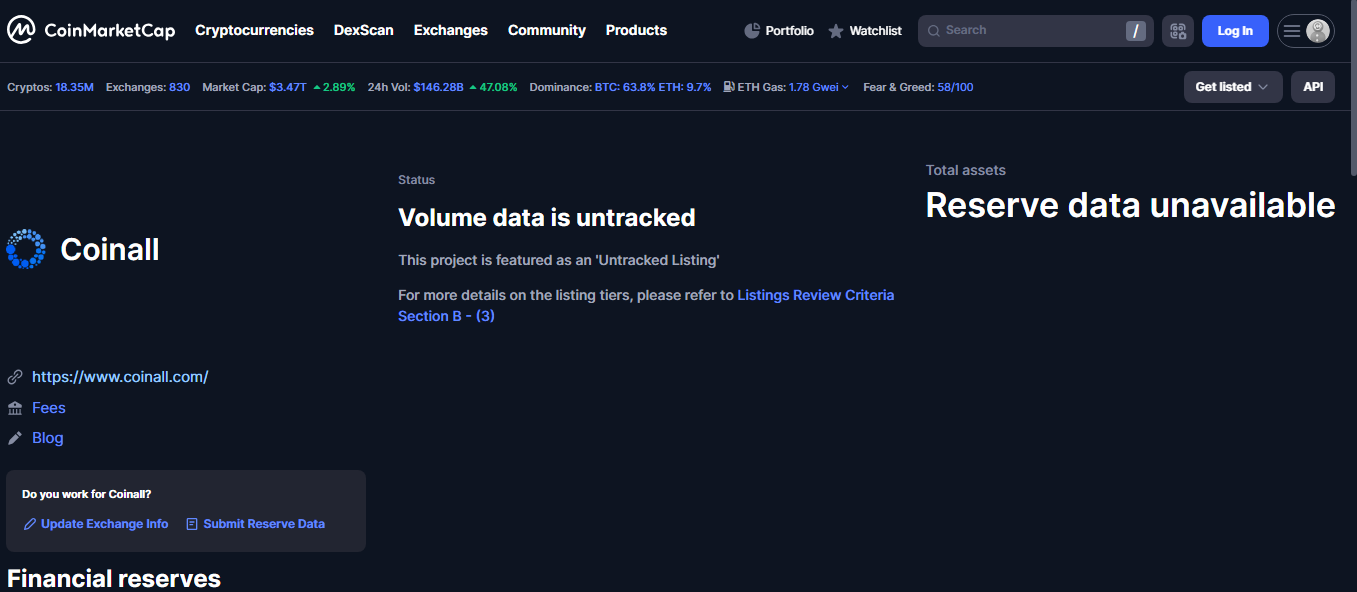Viewport: 1357px width, 592px height.
Task: Click the Portfolio label
Action: 790,31
